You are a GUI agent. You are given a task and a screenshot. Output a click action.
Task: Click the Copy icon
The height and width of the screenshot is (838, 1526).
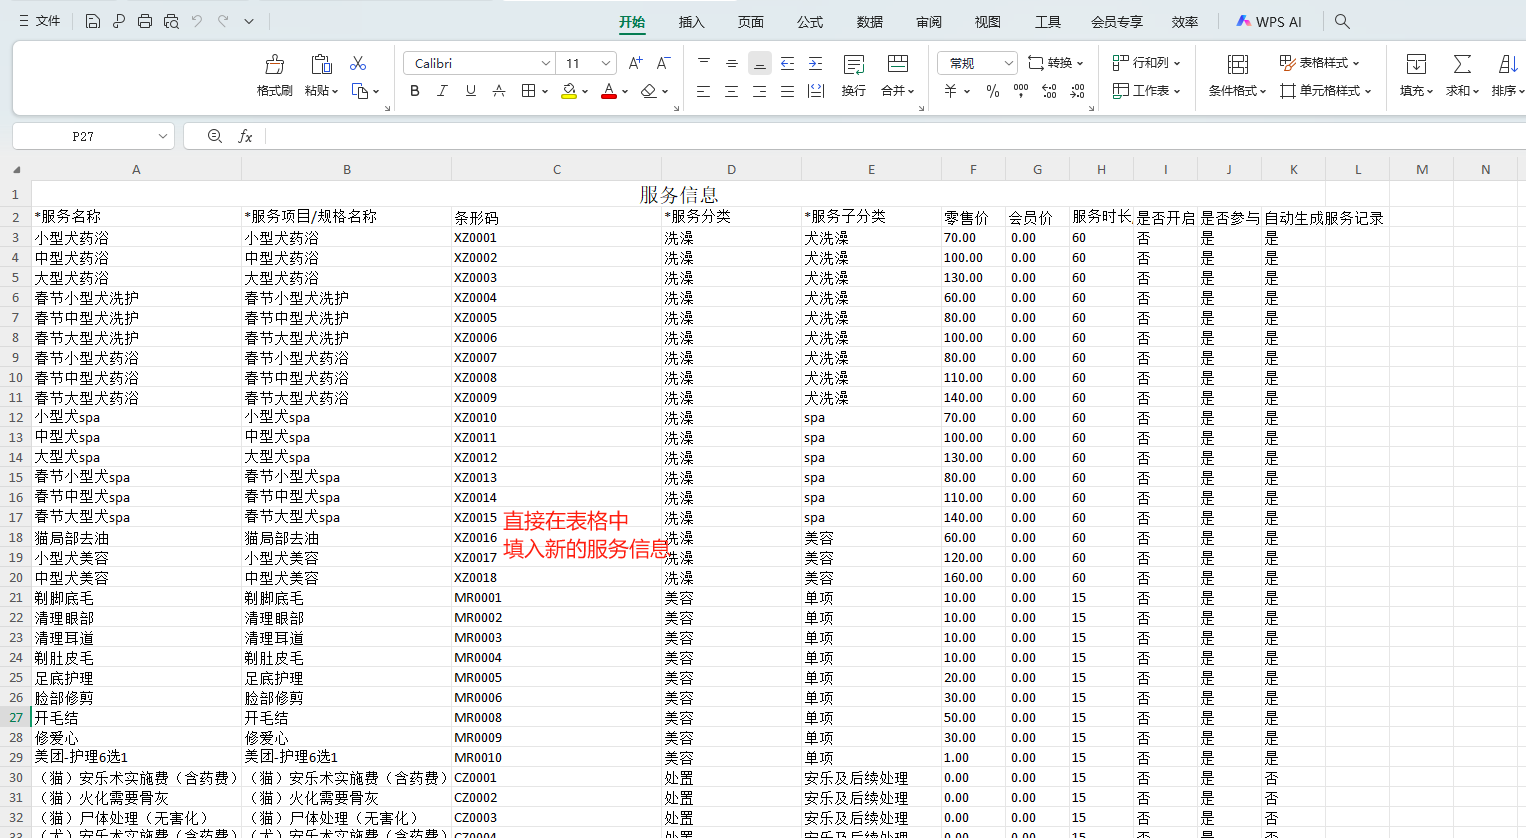click(360, 91)
